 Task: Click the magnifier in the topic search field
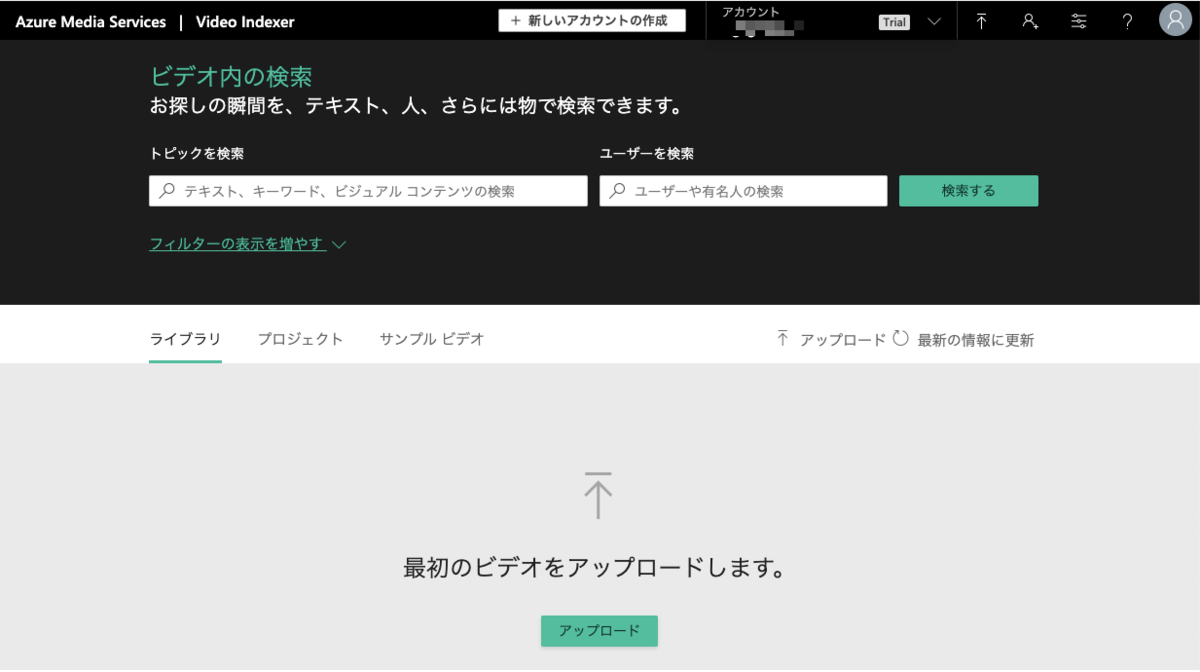pyautogui.click(x=164, y=190)
